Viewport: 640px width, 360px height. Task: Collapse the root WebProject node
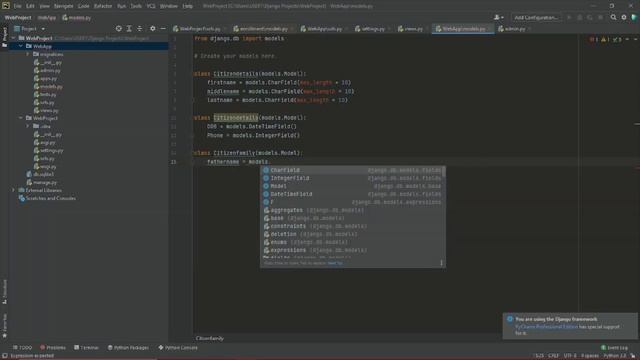[13, 38]
